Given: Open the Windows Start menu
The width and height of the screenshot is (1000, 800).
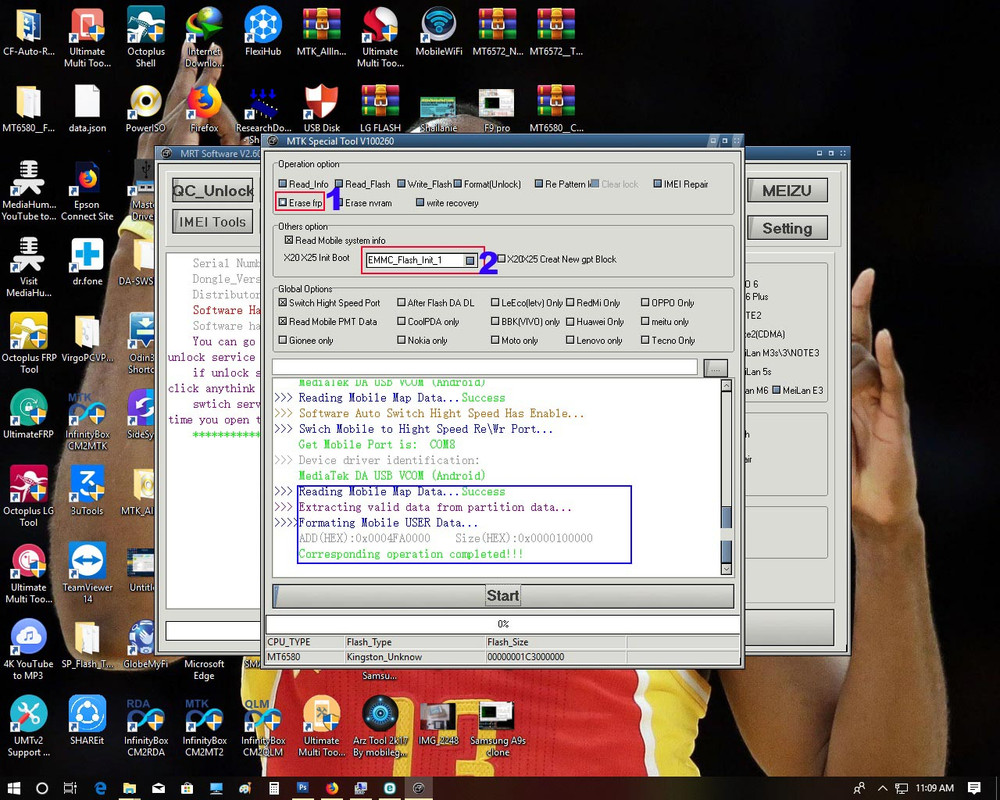Looking at the screenshot, I should pyautogui.click(x=14, y=788).
